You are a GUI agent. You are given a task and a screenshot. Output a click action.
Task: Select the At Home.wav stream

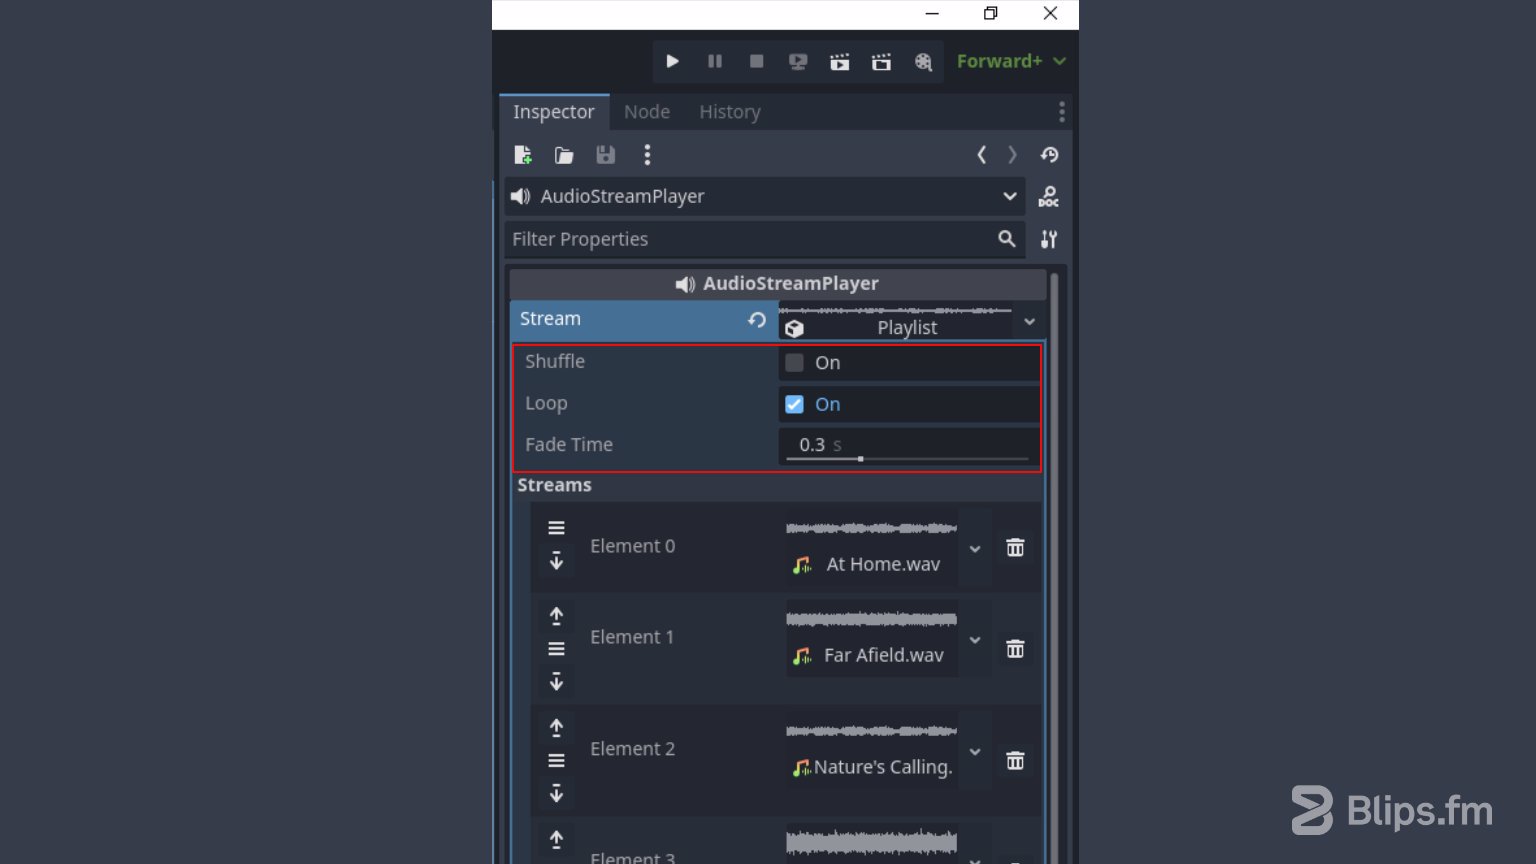(871, 547)
